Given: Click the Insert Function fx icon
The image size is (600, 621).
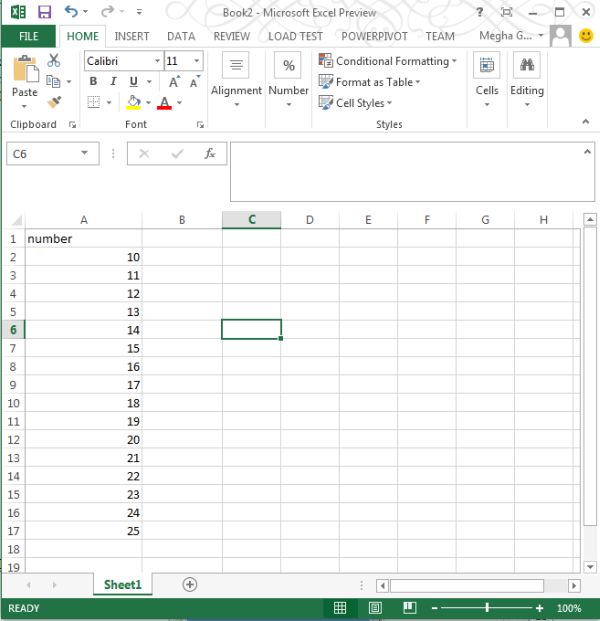Looking at the screenshot, I should point(210,153).
